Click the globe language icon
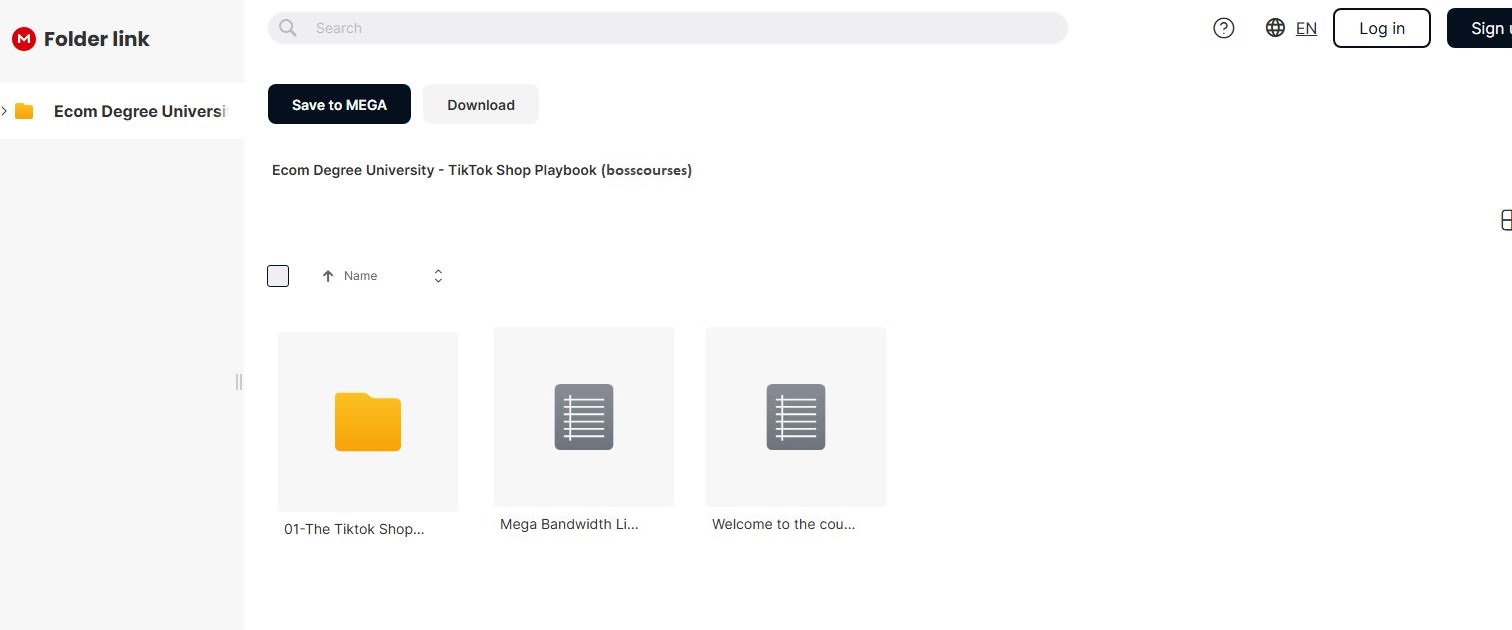This screenshot has height=630, width=1512. click(x=1275, y=28)
